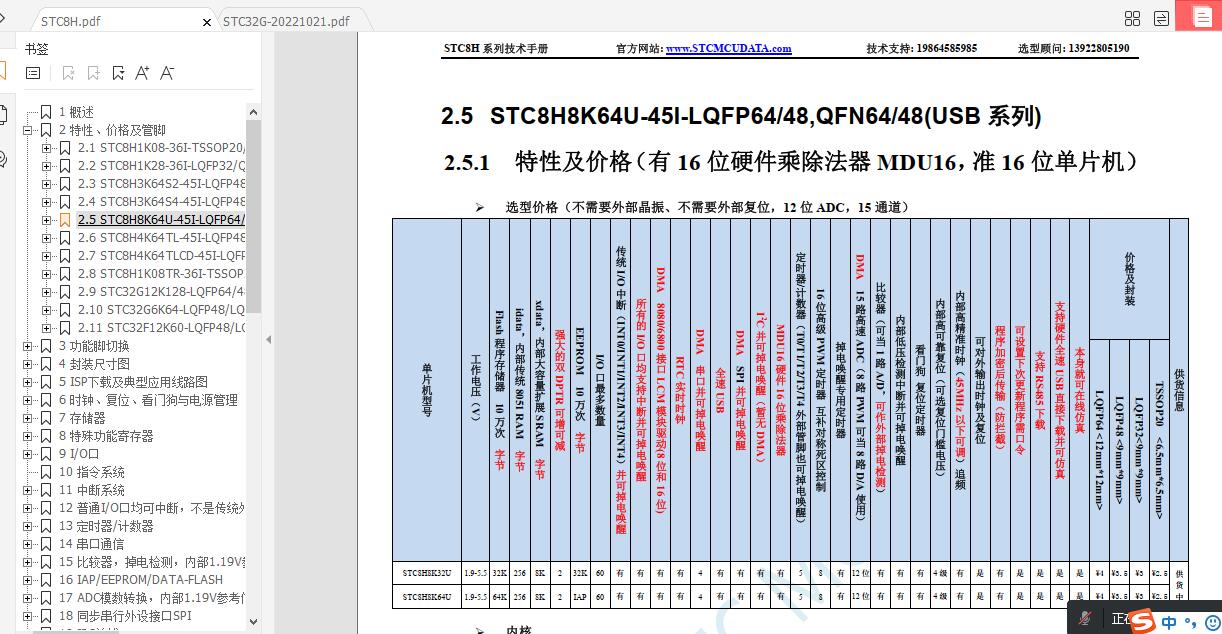Expand the 2.1 STC8H1K08-36I-TSSOP20 node
The image size is (1222, 634).
point(46,148)
